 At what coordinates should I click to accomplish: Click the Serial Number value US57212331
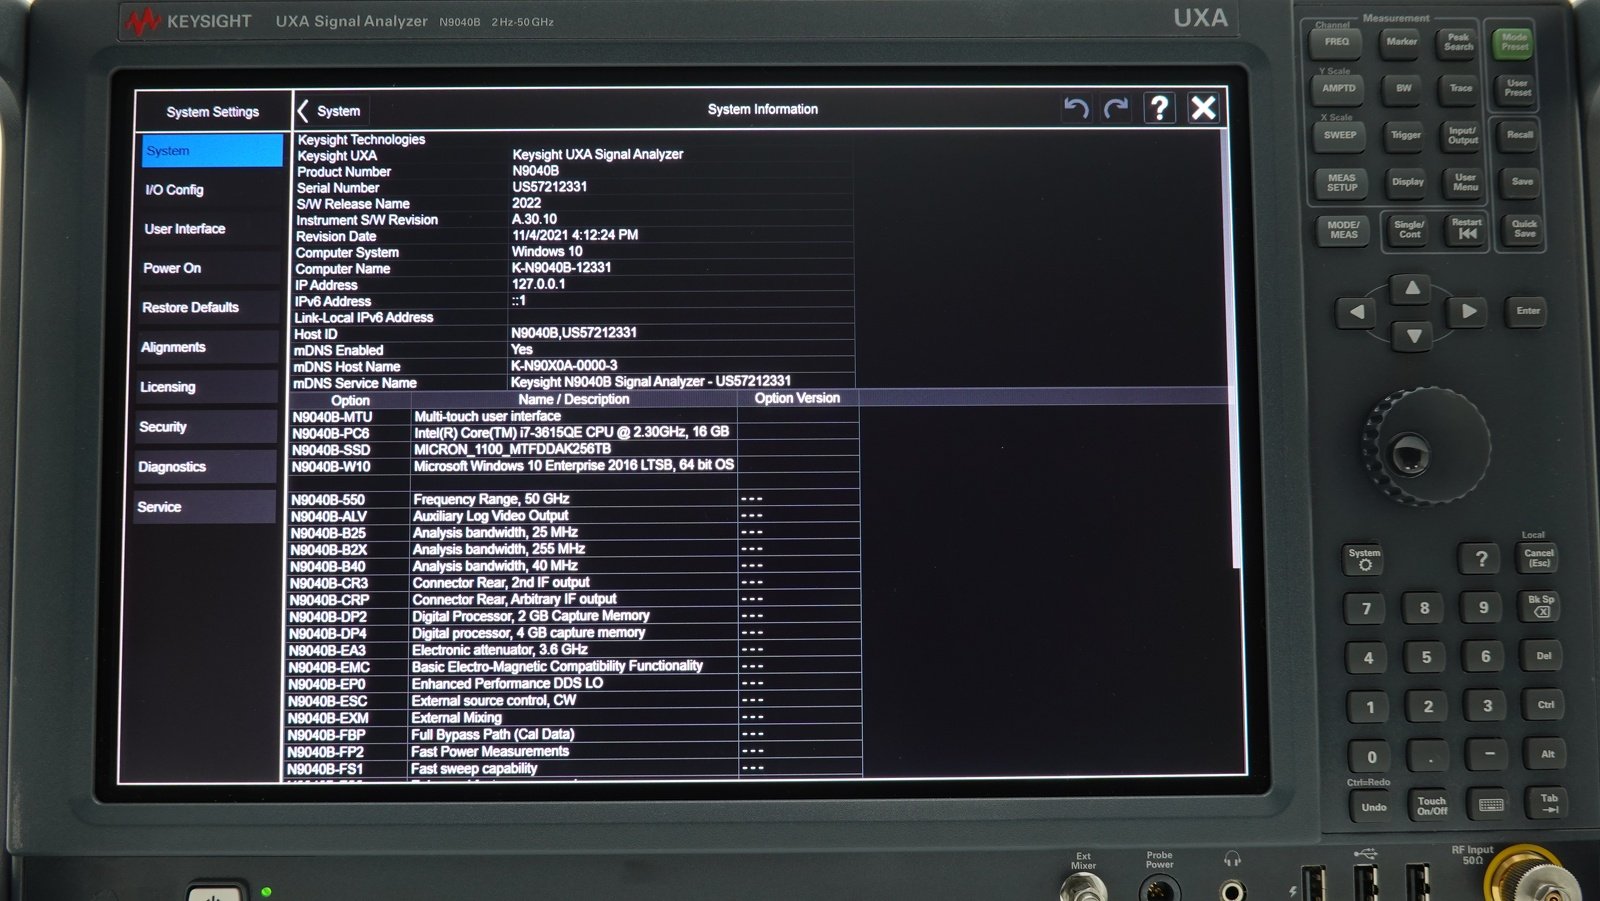(x=549, y=187)
